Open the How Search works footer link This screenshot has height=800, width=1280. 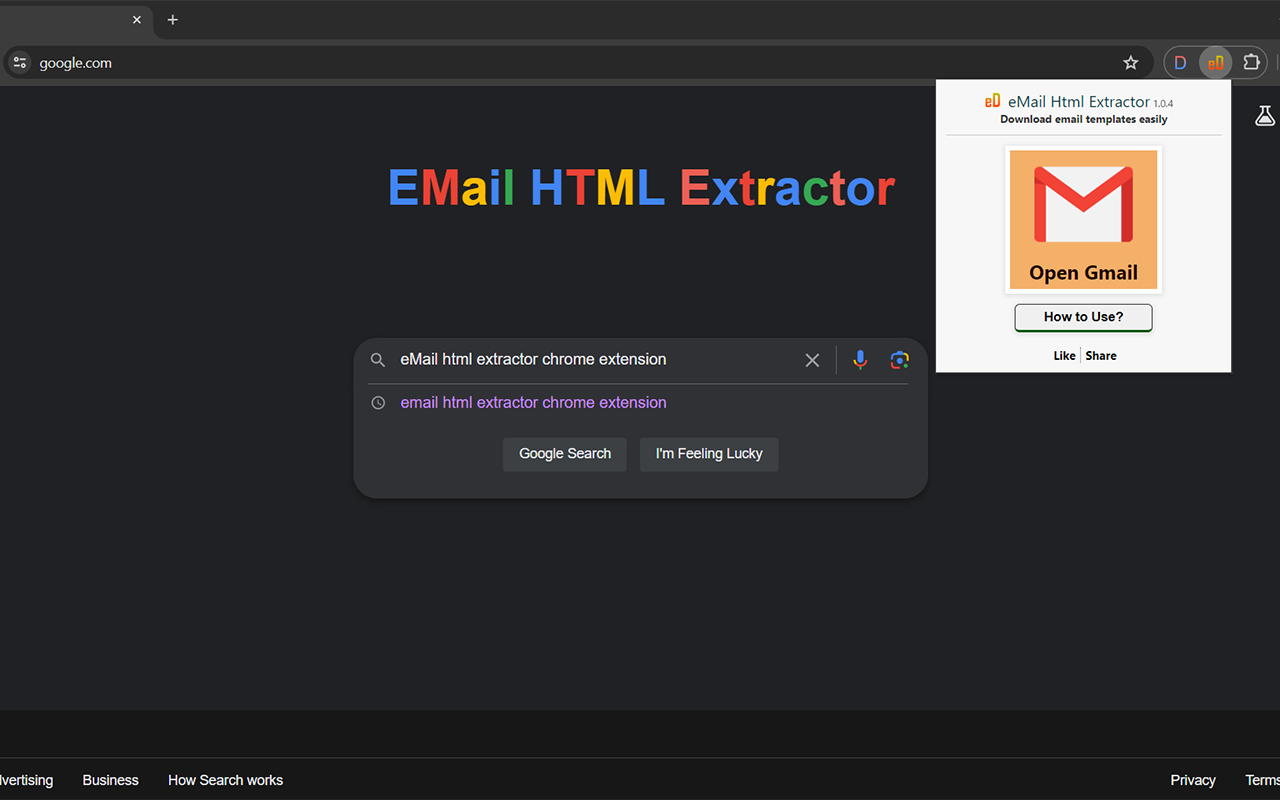point(225,780)
